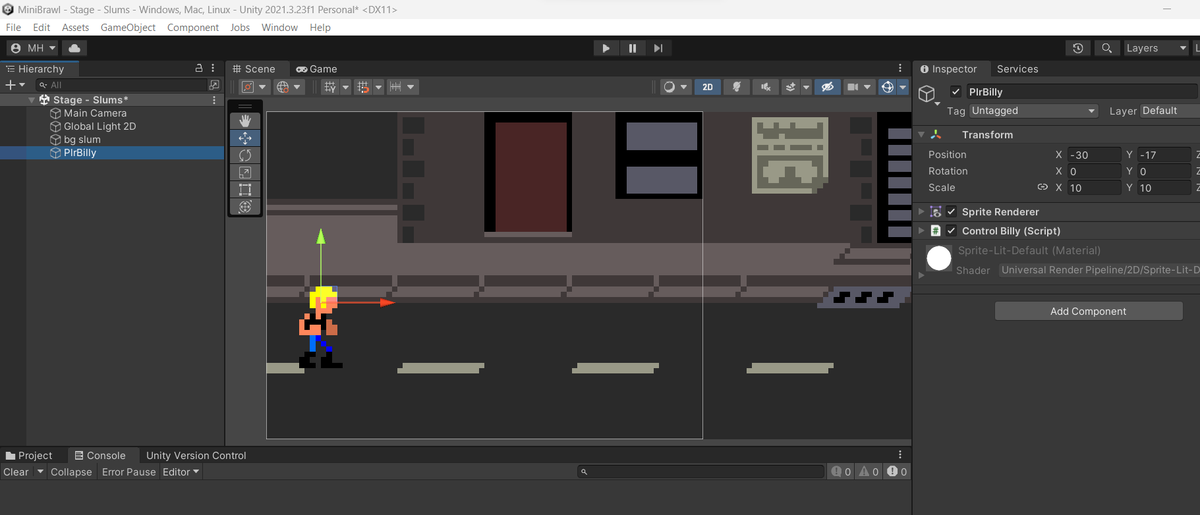The image size is (1200, 515).
Task: Click the gizmos toggle icon
Action: click(x=889, y=87)
